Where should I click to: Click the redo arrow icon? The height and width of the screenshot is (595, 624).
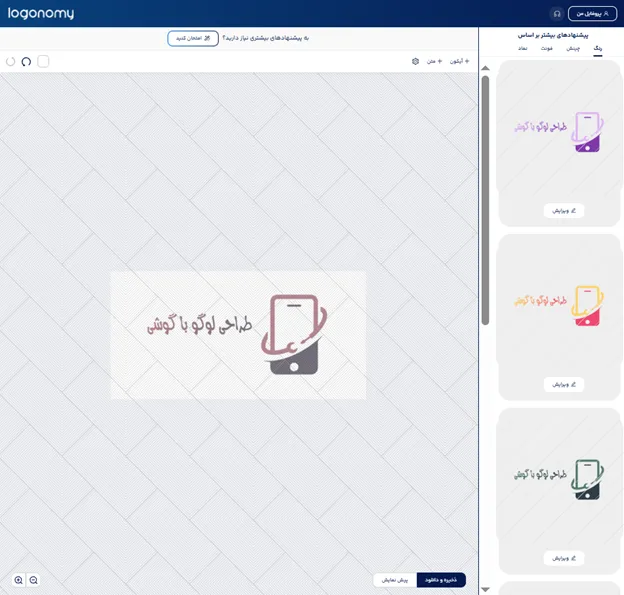pos(11,62)
